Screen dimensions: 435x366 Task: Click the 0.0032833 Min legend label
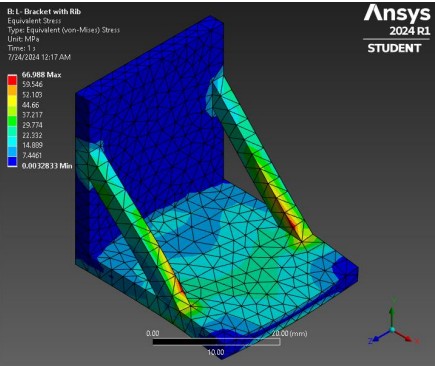47,166
